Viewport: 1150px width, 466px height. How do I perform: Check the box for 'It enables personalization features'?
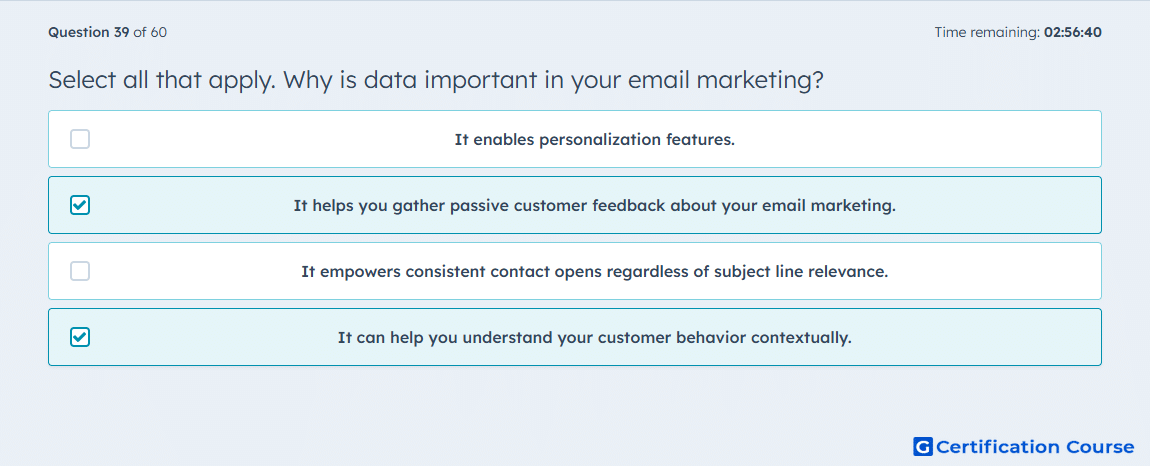pos(80,139)
